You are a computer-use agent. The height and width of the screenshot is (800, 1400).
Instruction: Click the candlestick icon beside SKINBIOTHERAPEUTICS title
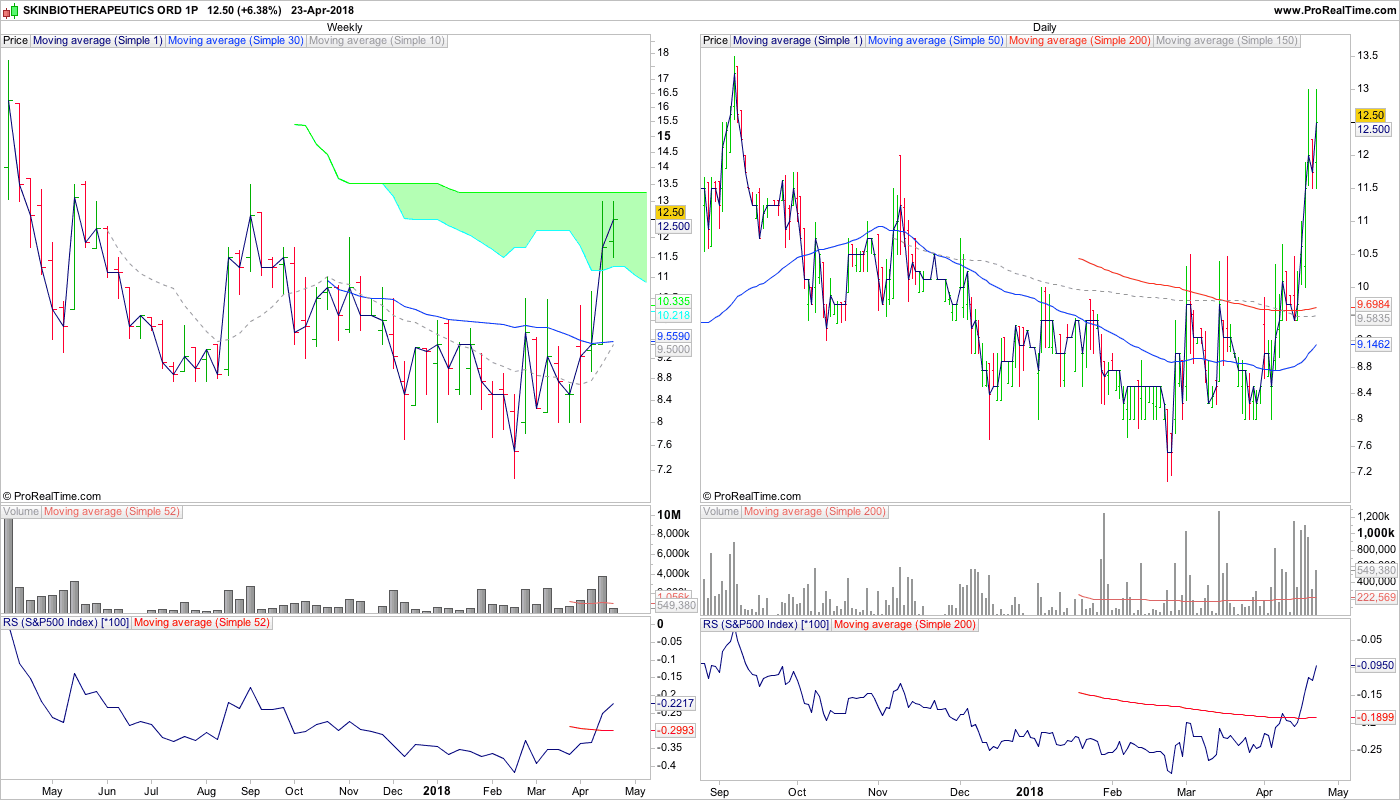(12, 10)
